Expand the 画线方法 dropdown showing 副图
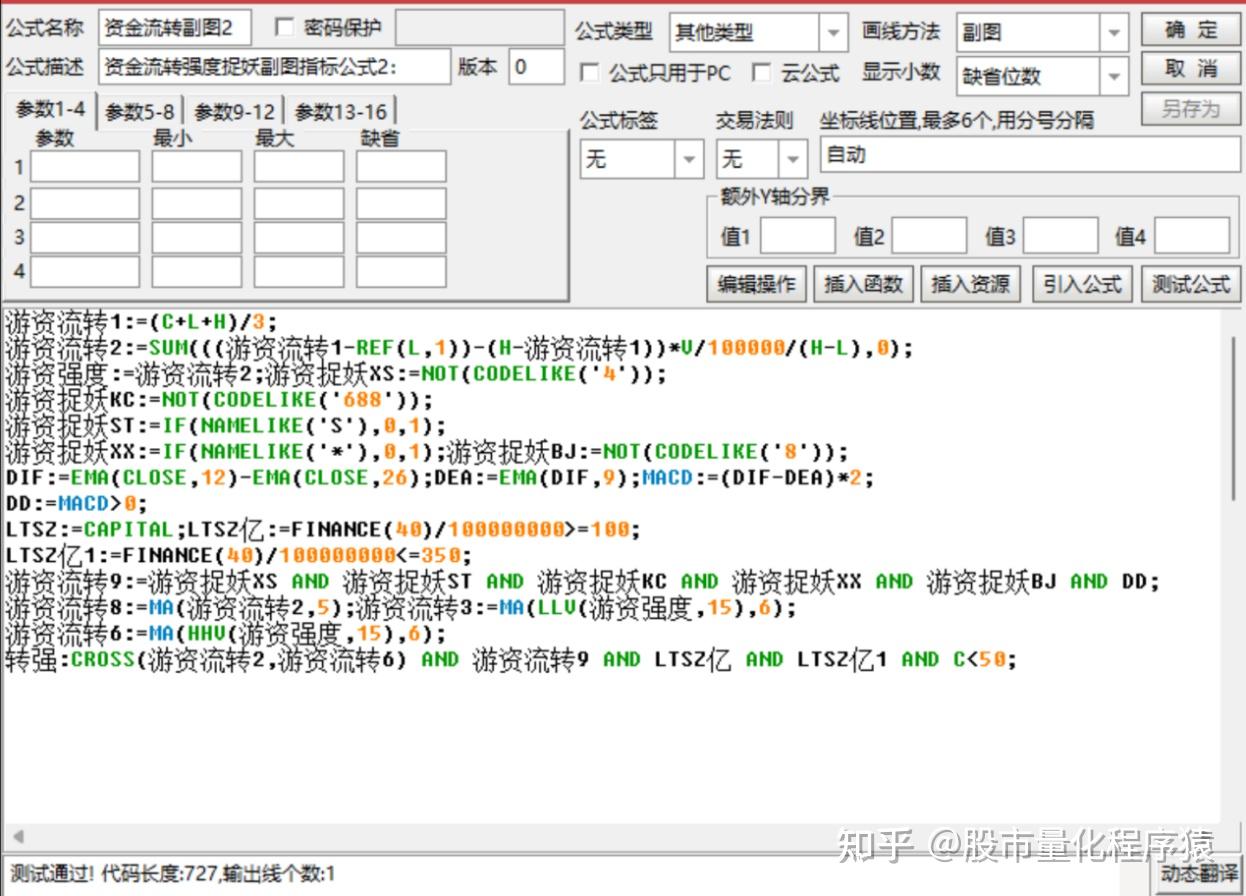 coord(1114,33)
